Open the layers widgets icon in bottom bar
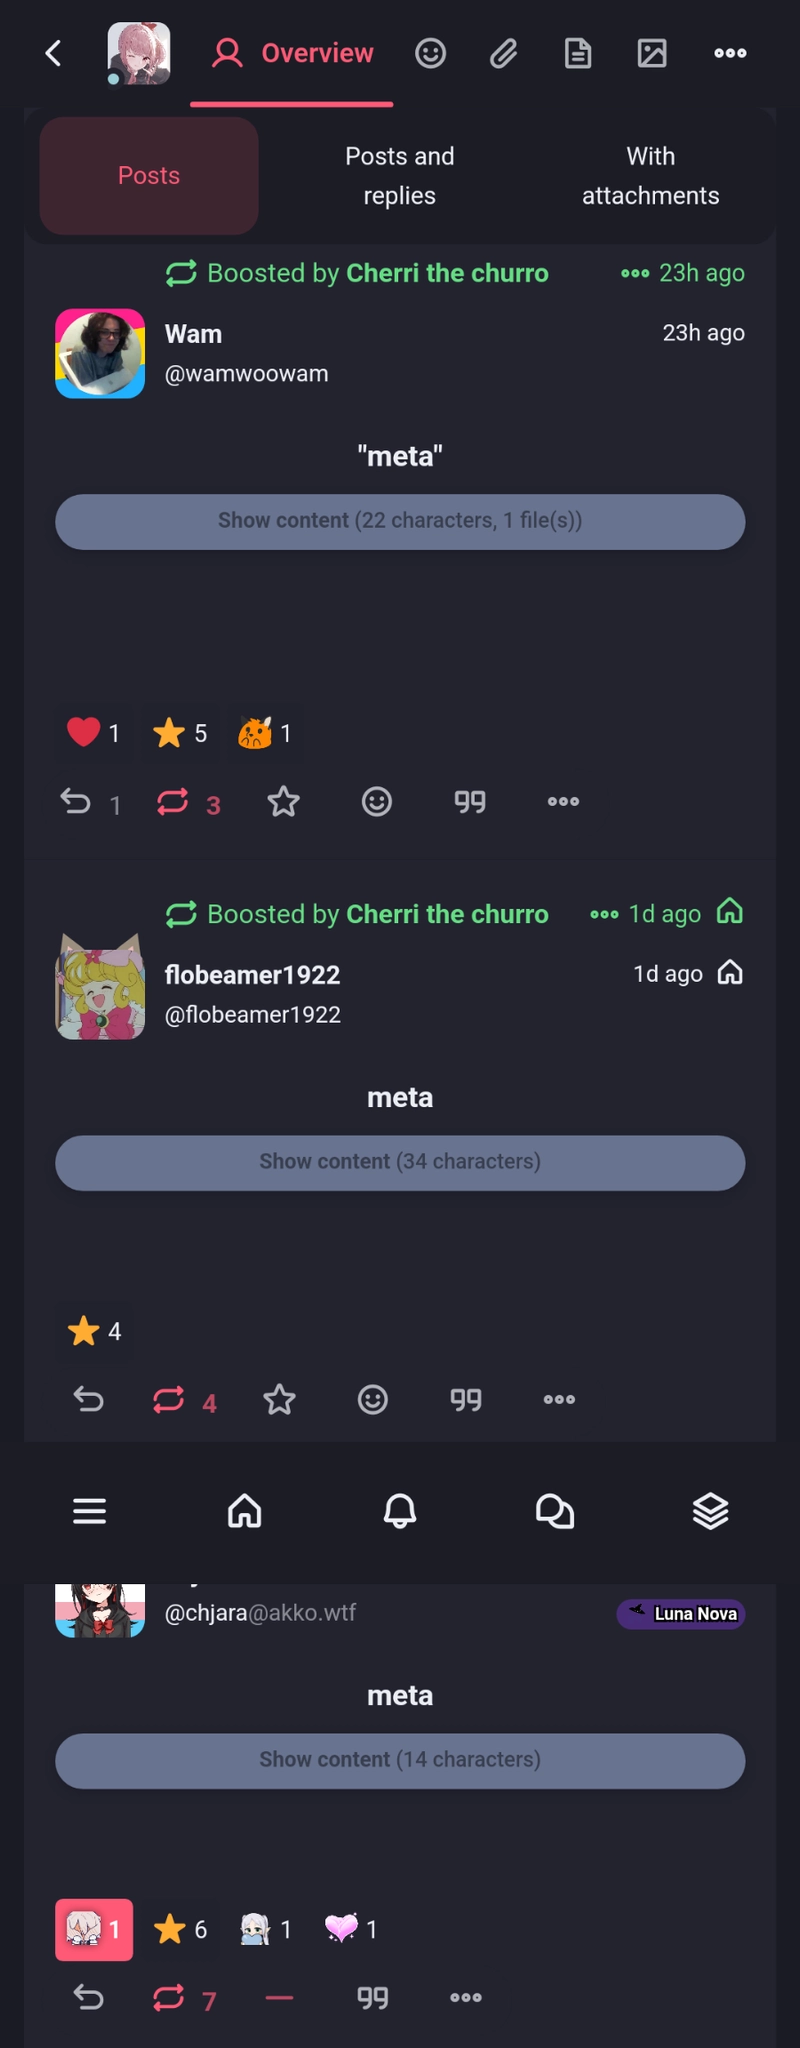The image size is (800, 2048). point(710,1510)
